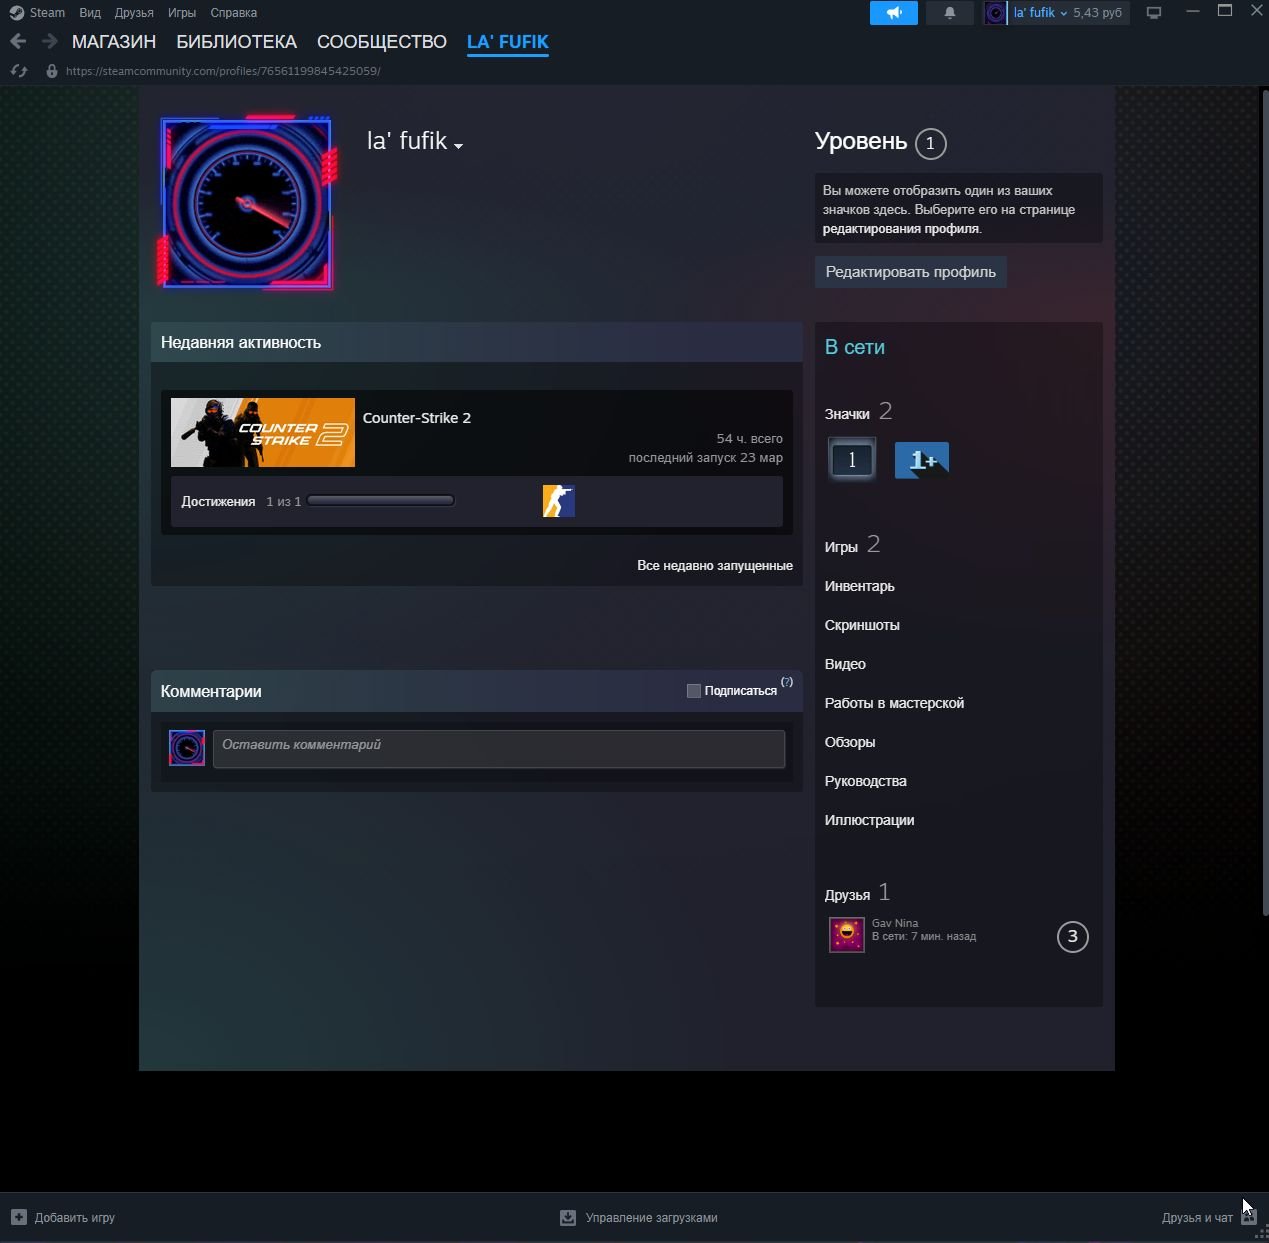
Task: Open Обзоры link
Action: 850,742
